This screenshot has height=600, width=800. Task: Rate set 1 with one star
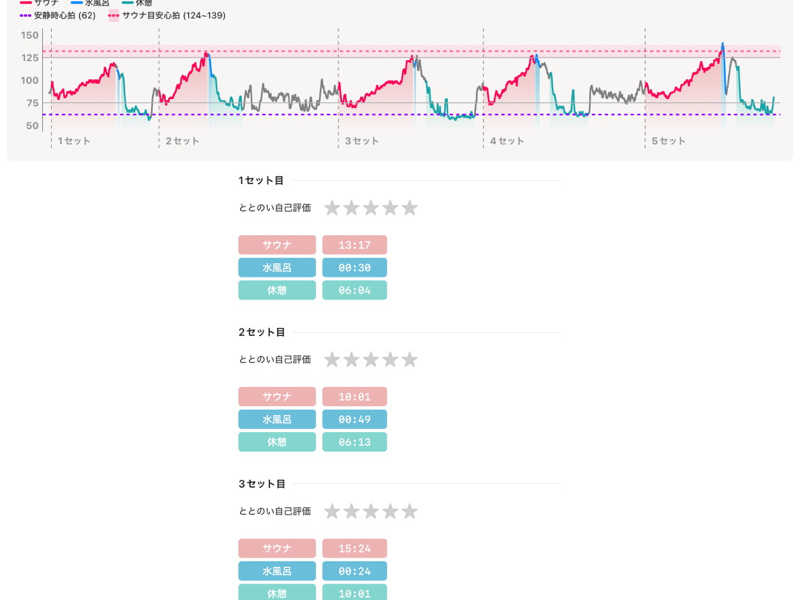(x=333, y=208)
